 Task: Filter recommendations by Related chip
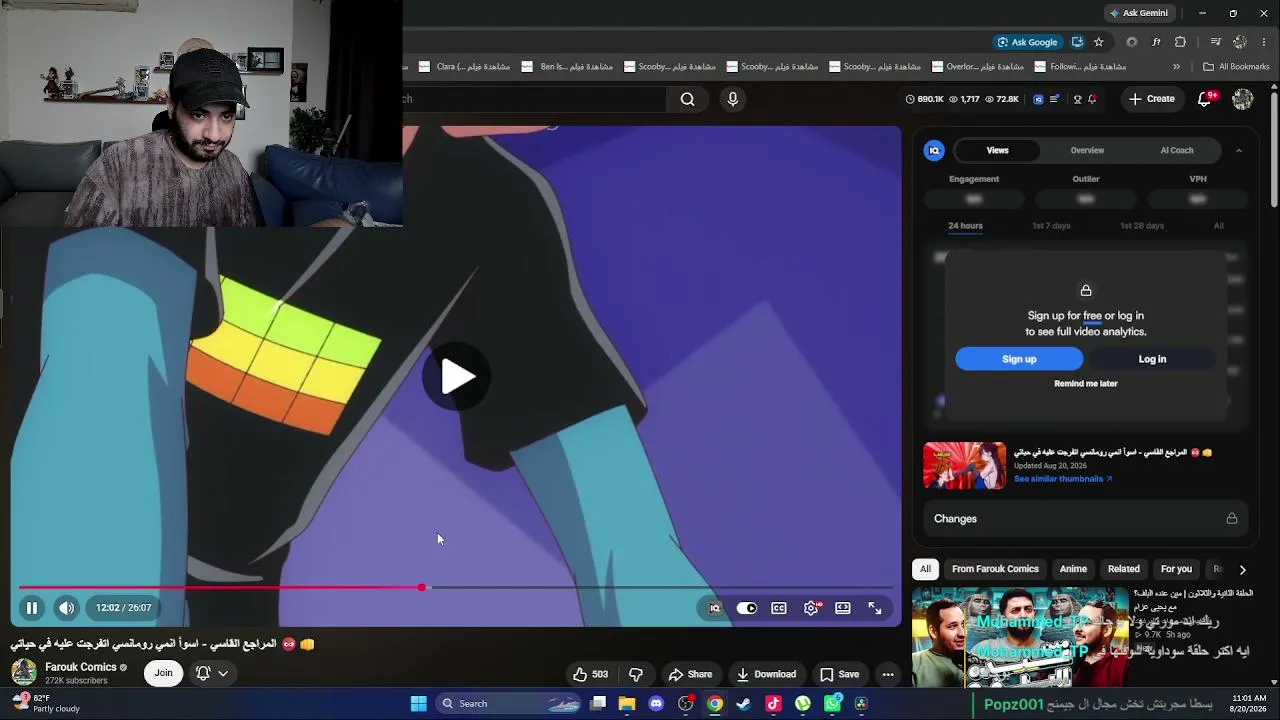click(1123, 569)
